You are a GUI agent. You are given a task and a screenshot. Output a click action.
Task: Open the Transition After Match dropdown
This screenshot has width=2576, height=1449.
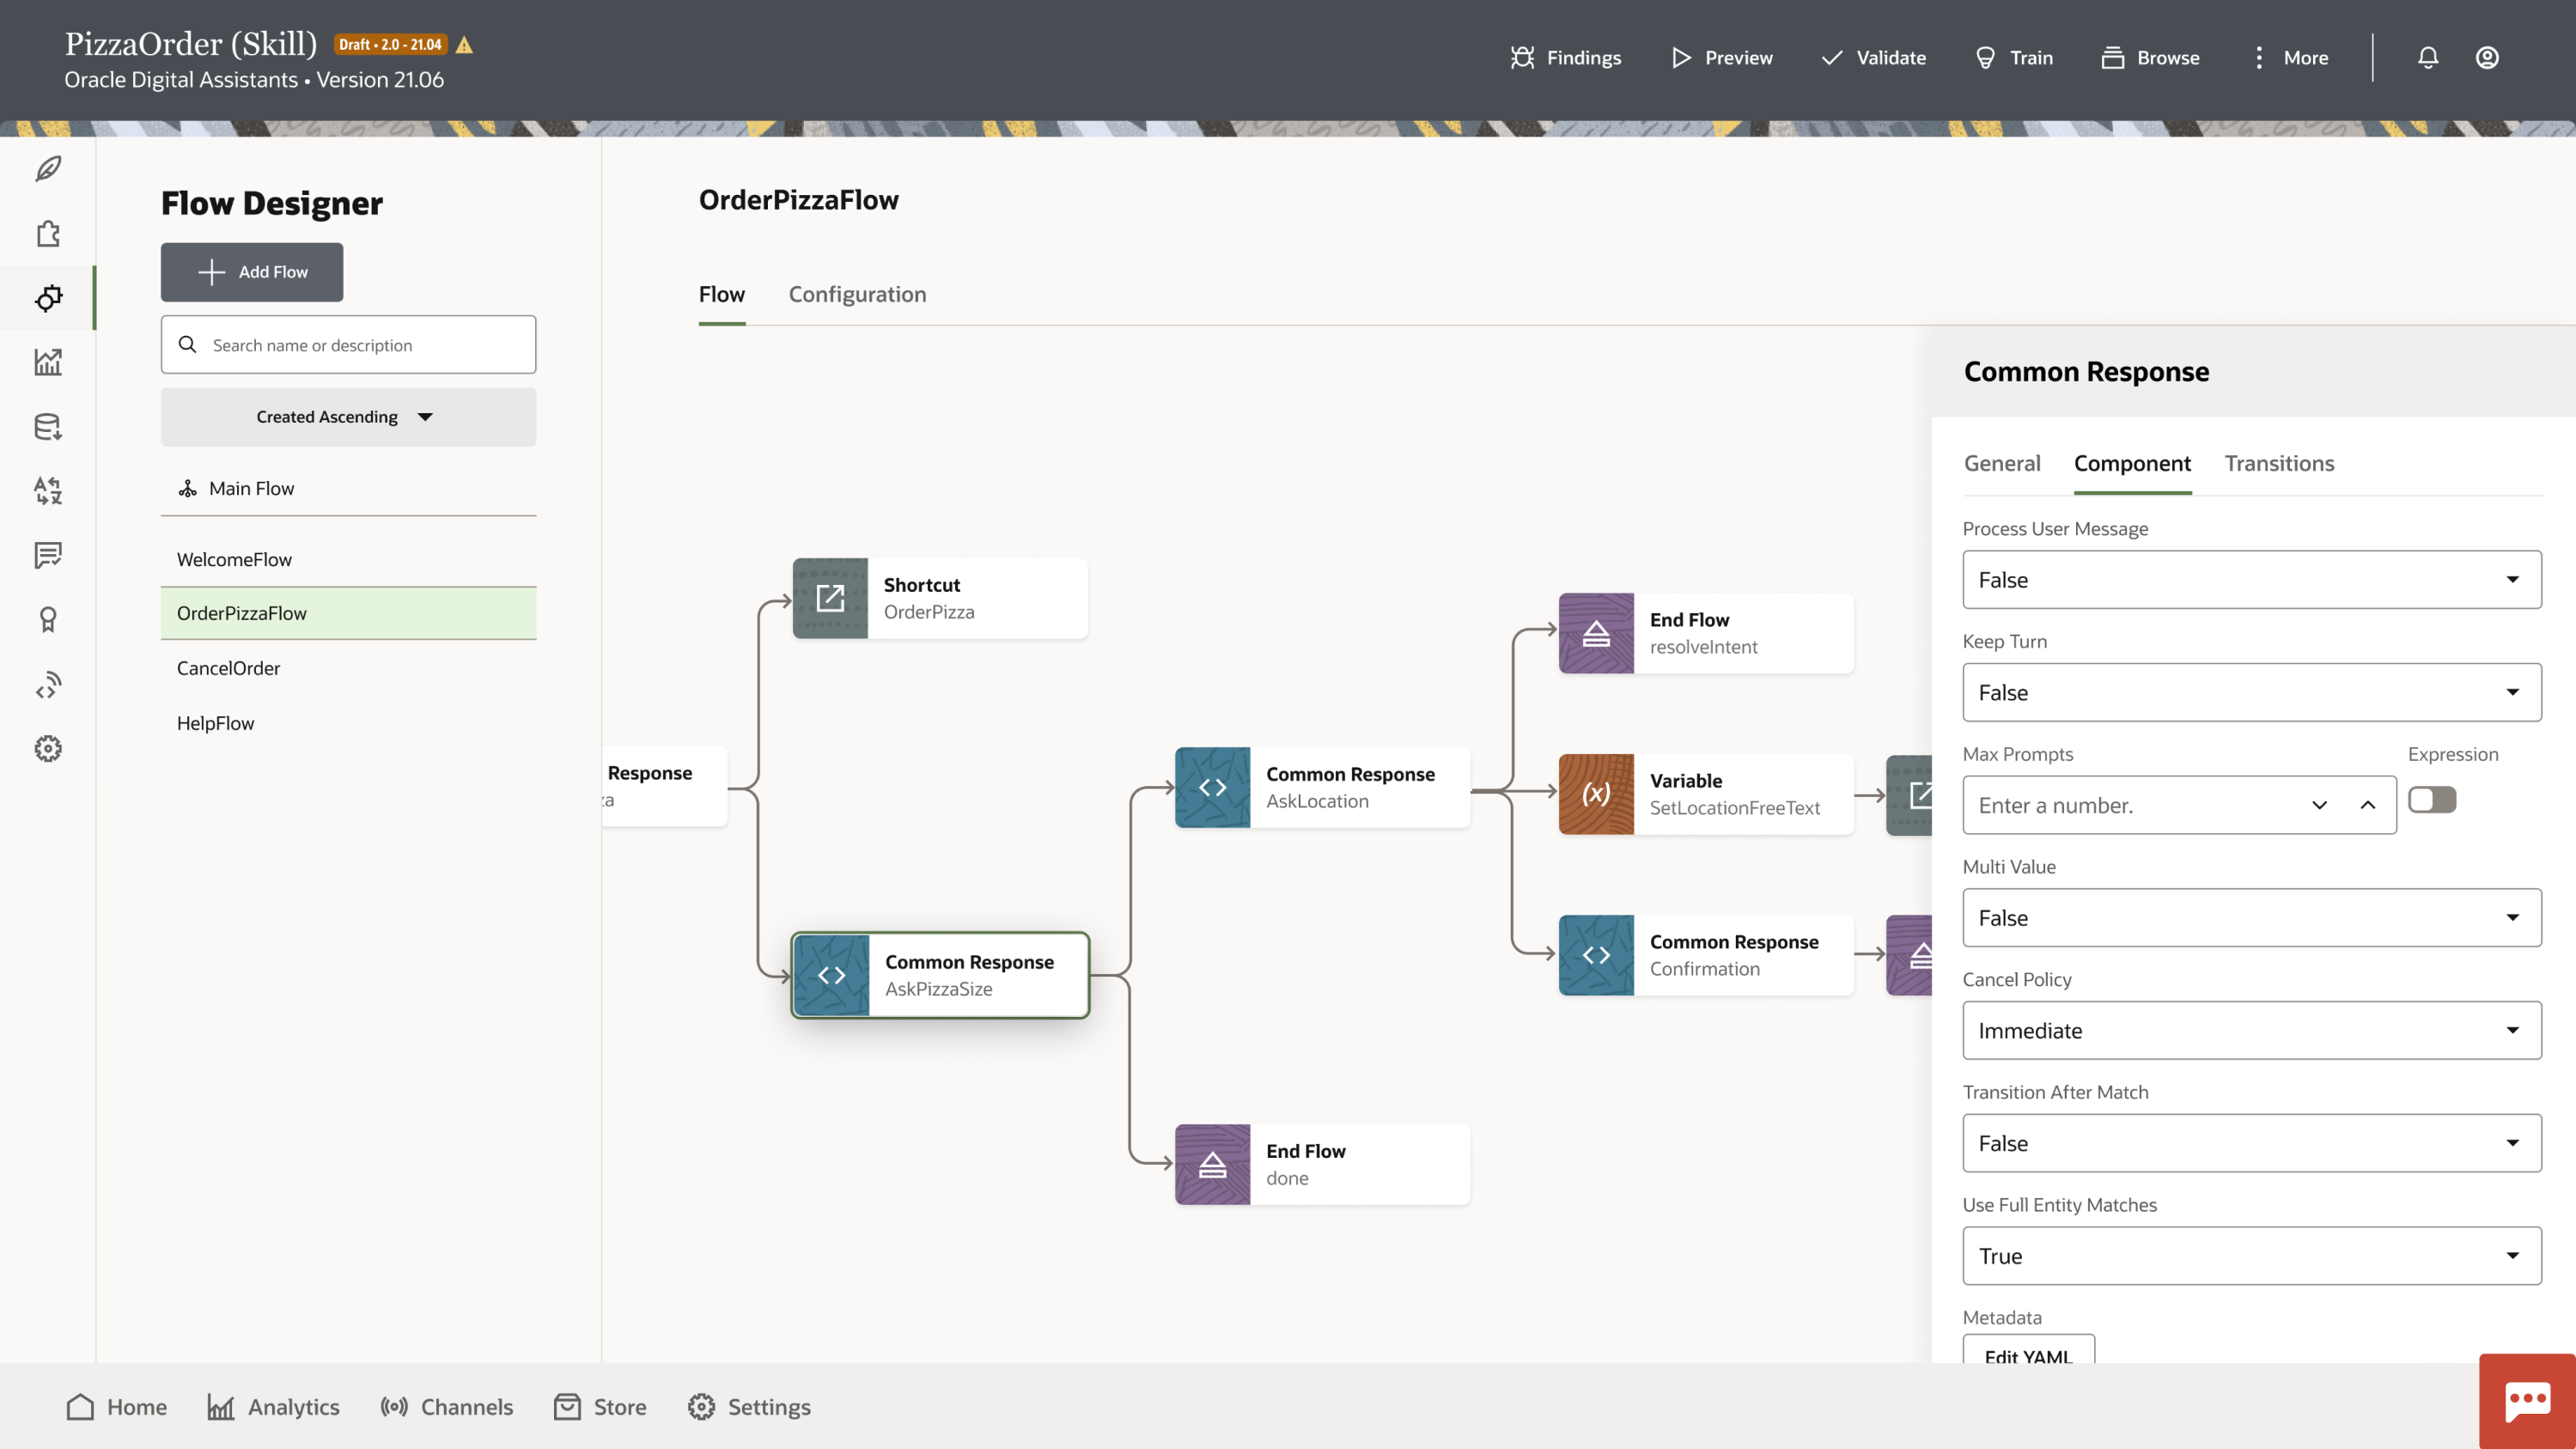coord(2252,1143)
